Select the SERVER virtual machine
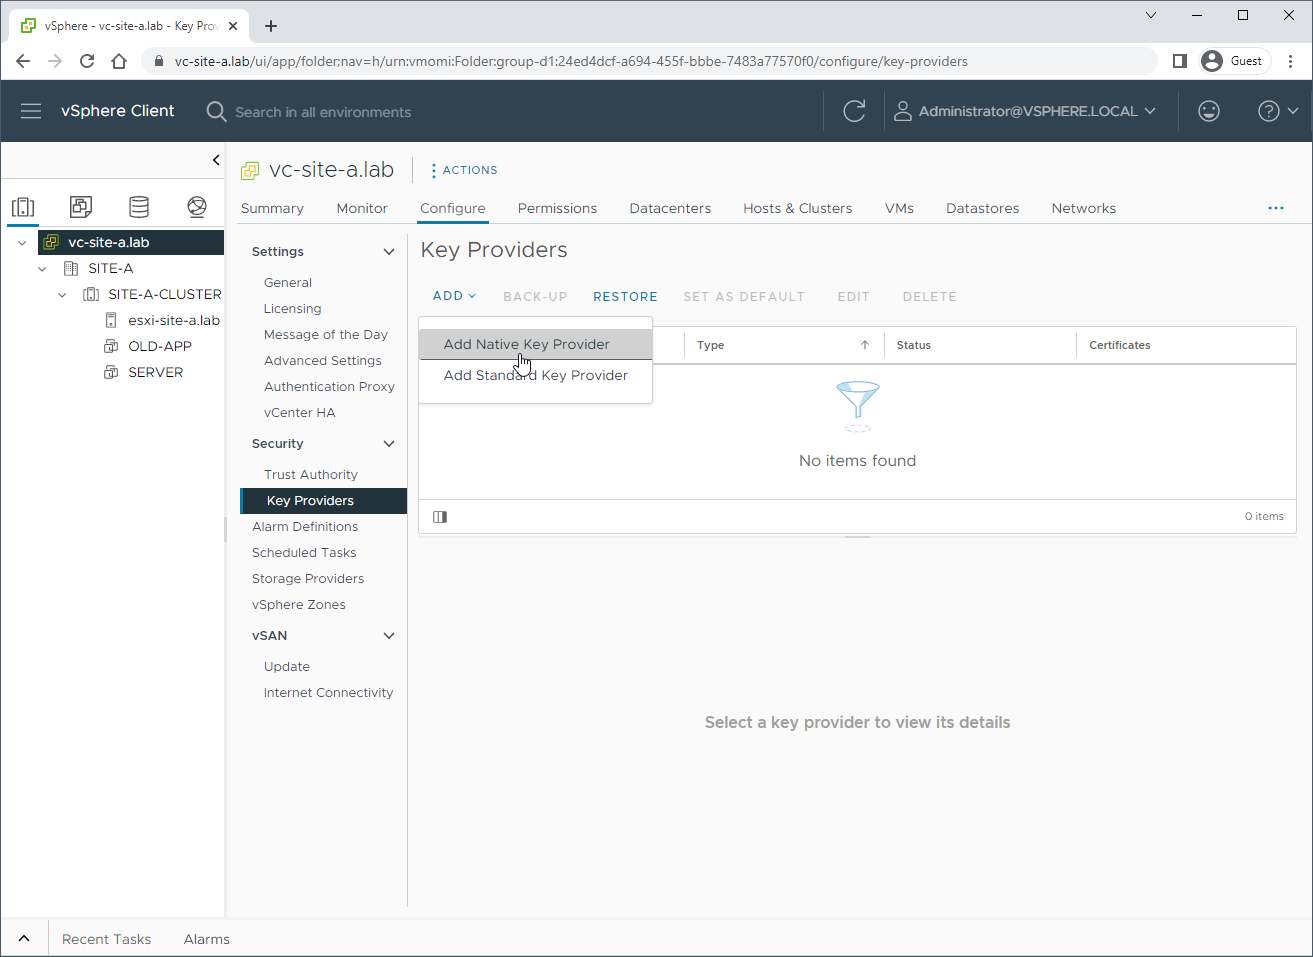Screen dimensions: 1313x957 [x=156, y=372]
